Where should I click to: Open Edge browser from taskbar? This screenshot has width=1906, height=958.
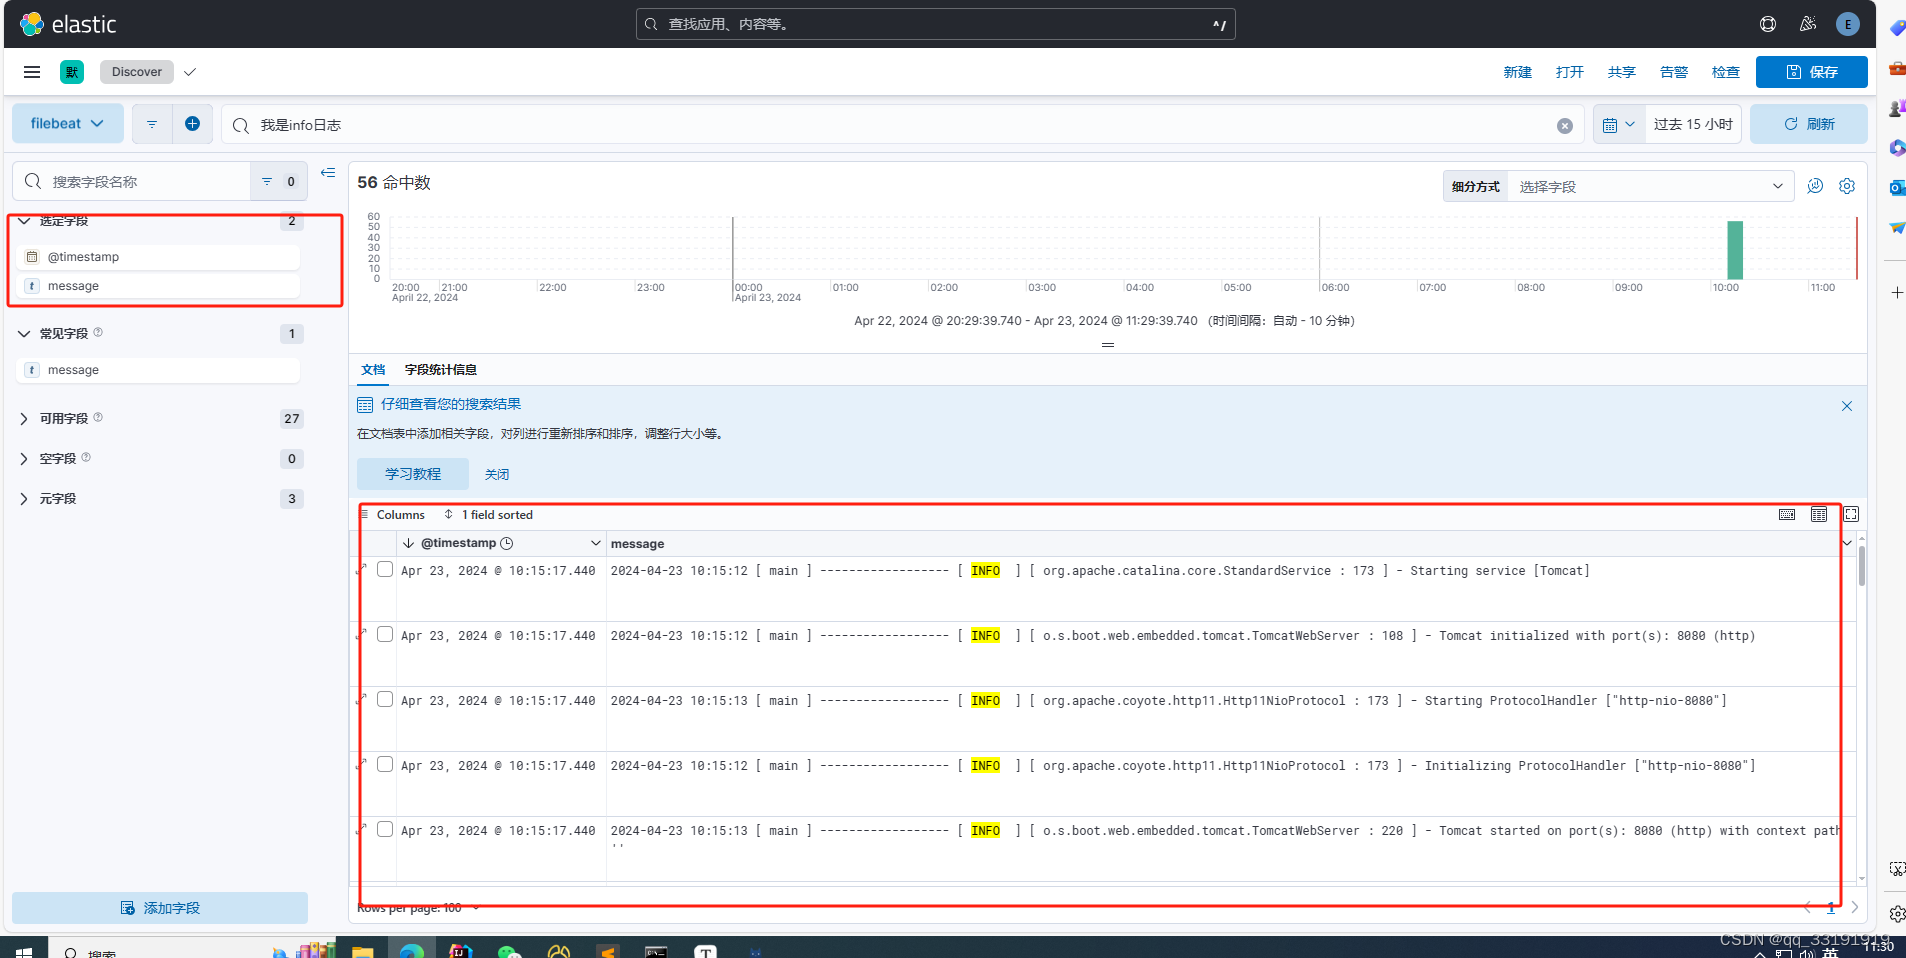point(411,950)
